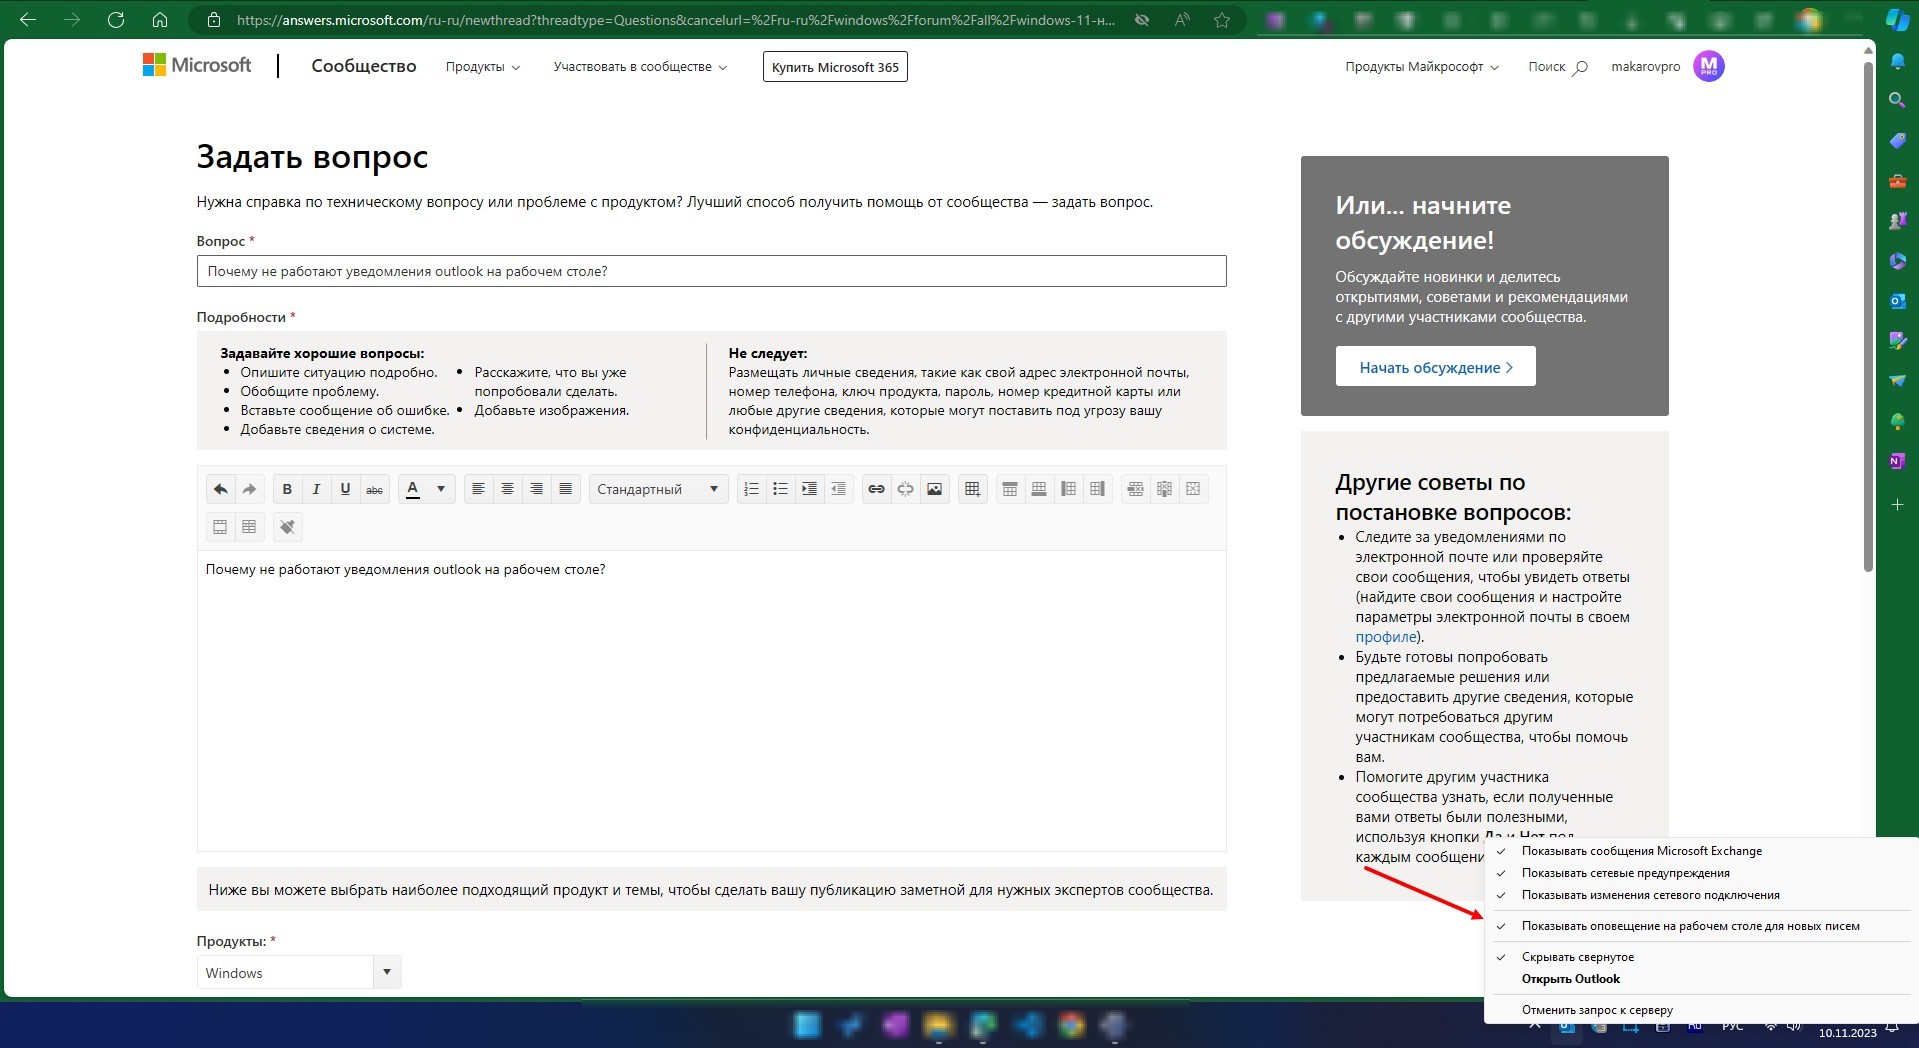1919x1048 pixels.
Task: Apply the font color A button
Action: (x=413, y=489)
